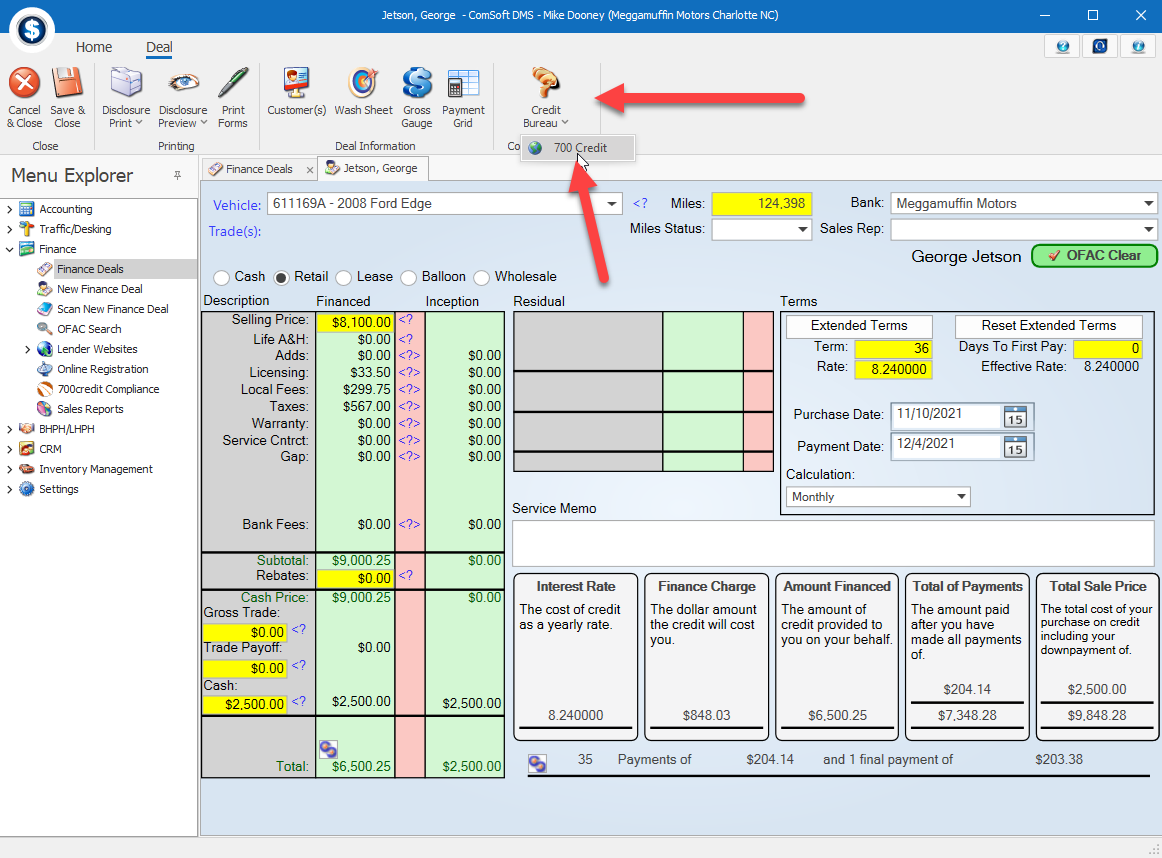Screen dimensions: 1162x858
Task: Expand Lender Websites node
Action: [x=27, y=350]
